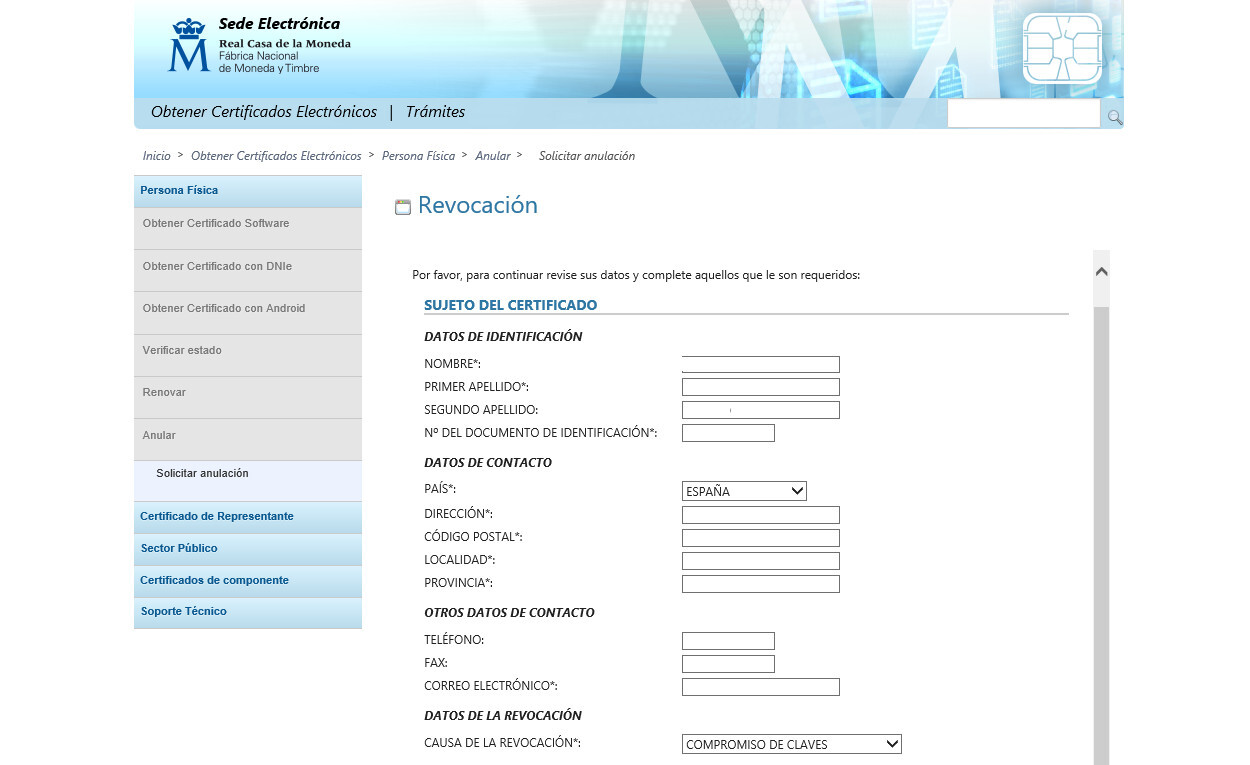Select Obtener Certificado Software in sidebar
The height and width of the screenshot is (765, 1250).
[x=216, y=223]
